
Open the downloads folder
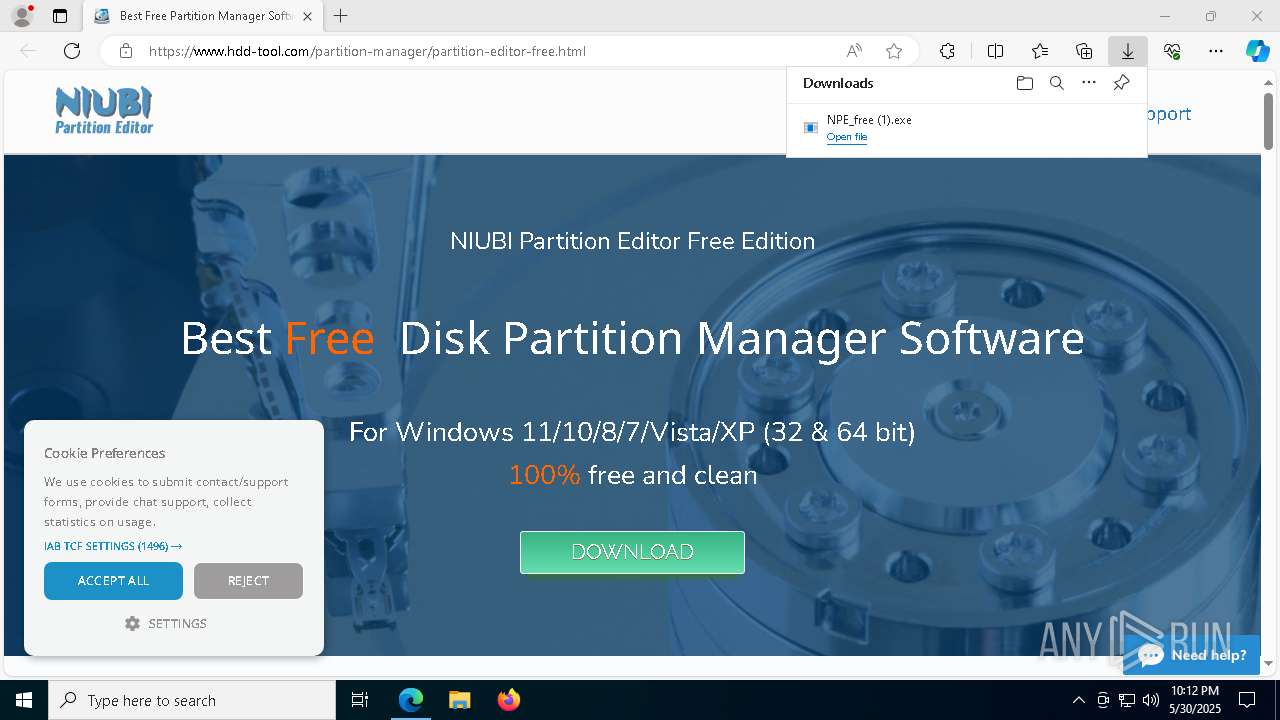[1024, 83]
